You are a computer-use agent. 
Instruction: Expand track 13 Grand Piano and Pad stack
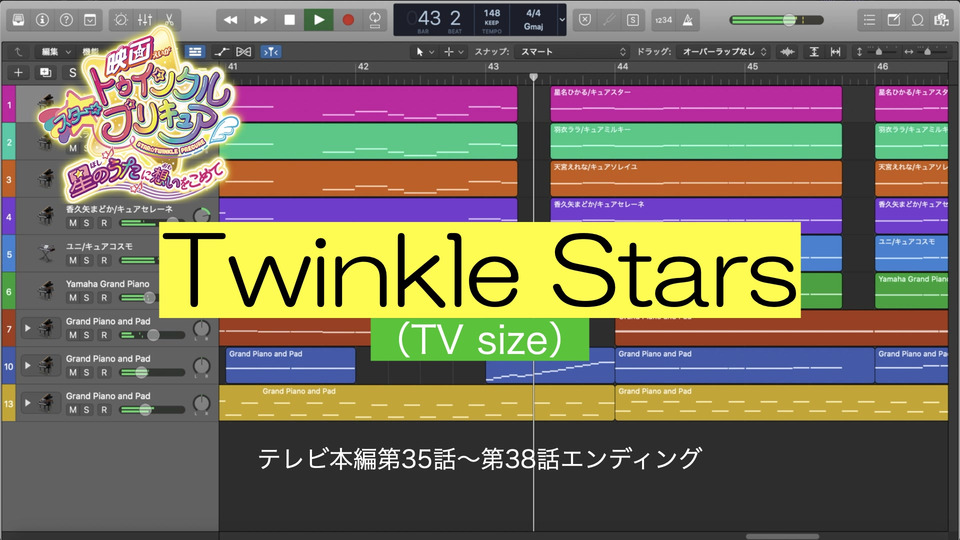[28, 403]
